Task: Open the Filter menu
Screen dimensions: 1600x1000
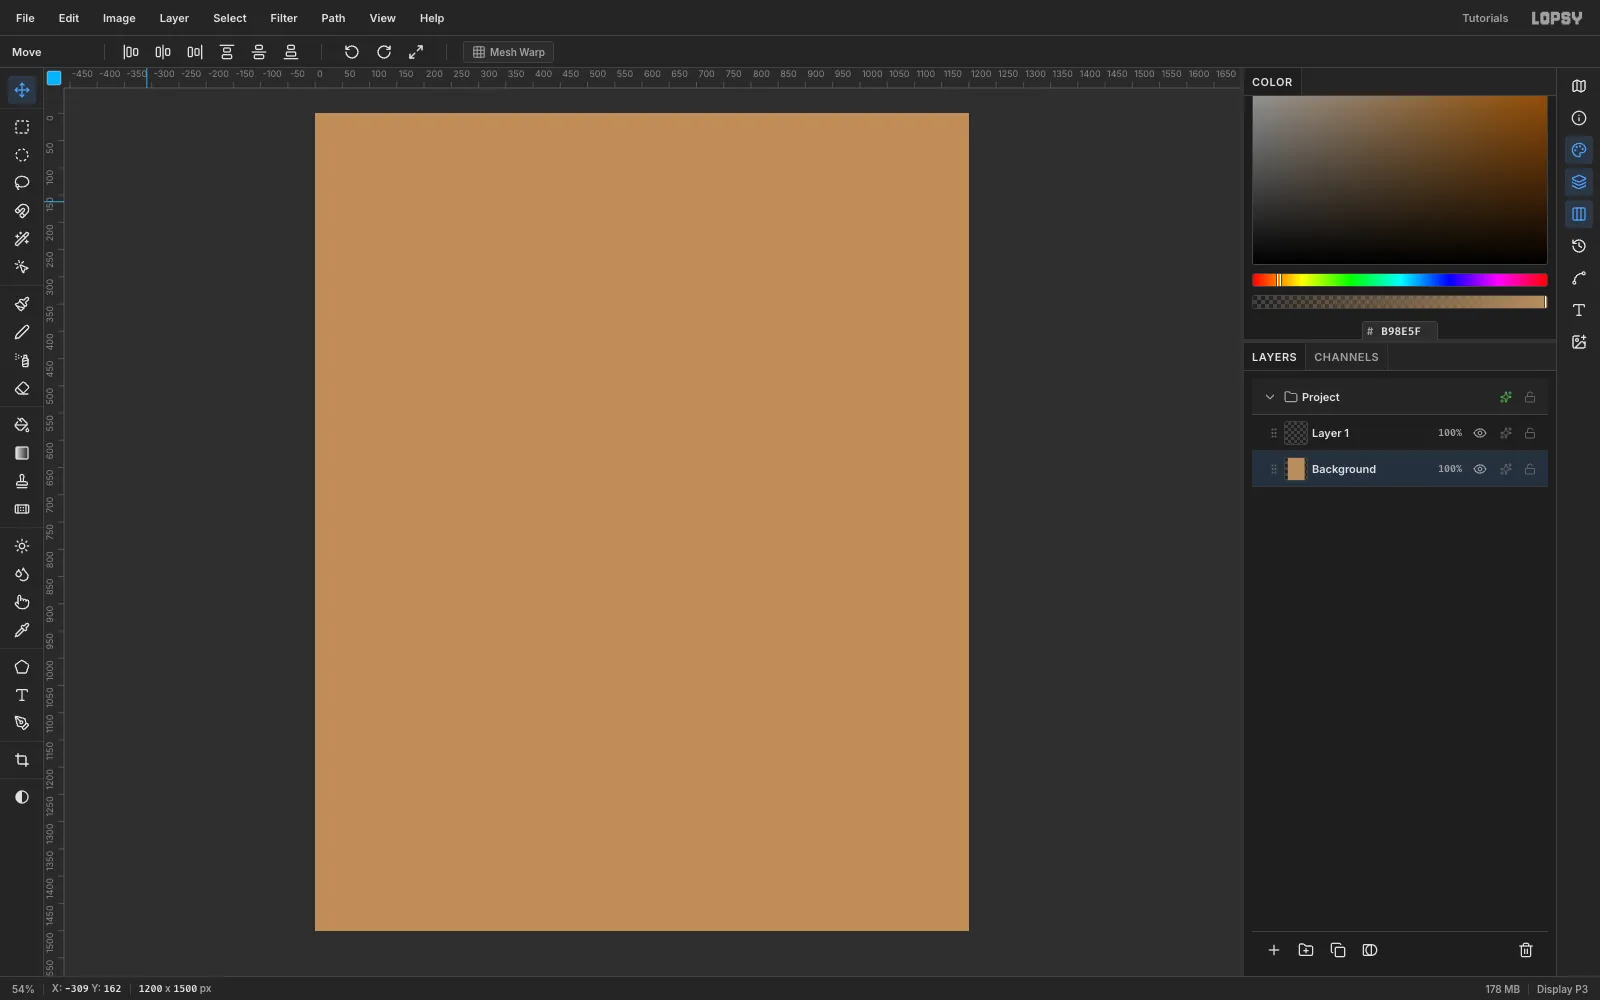Action: click(x=284, y=18)
